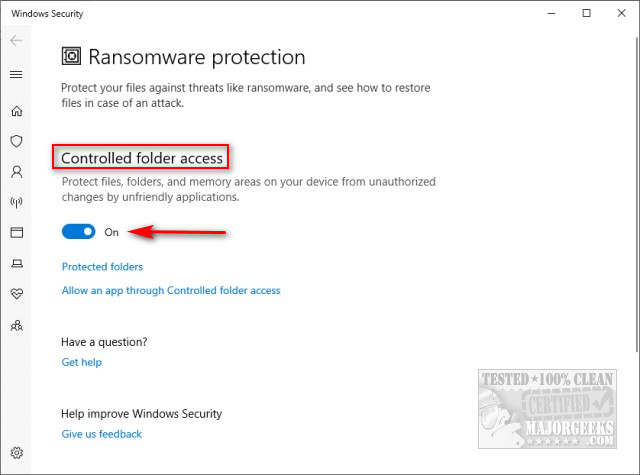Open Account protection person icon
This screenshot has width=640, height=475.
[17, 172]
